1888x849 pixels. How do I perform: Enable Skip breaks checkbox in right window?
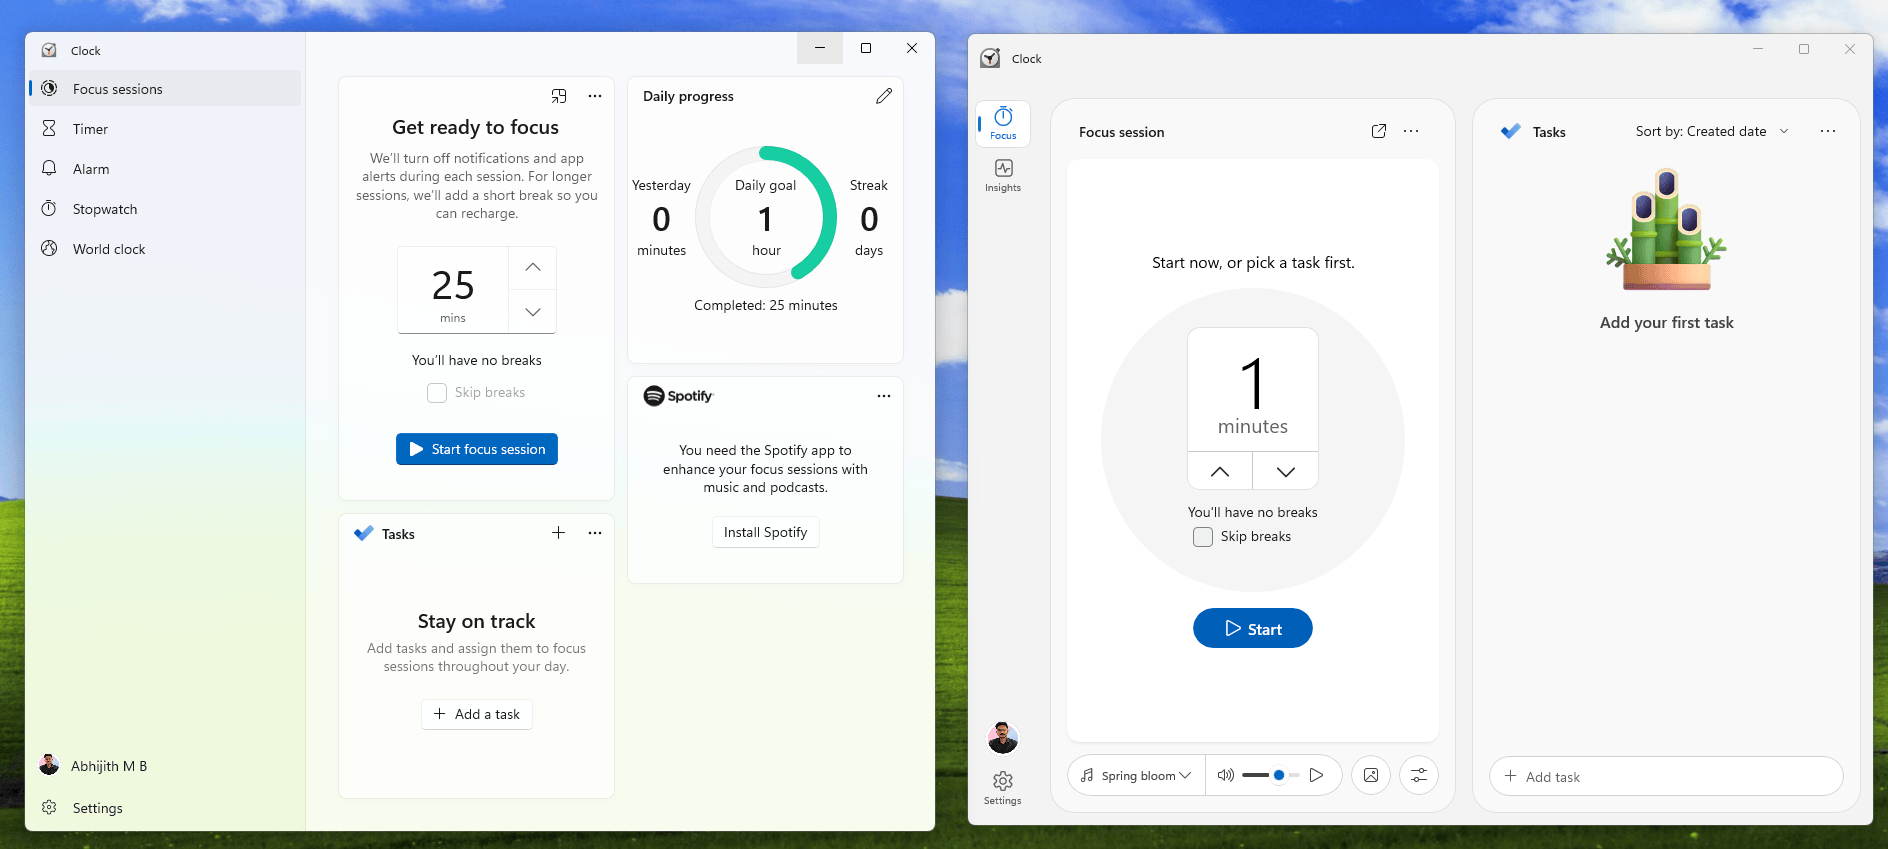point(1203,537)
